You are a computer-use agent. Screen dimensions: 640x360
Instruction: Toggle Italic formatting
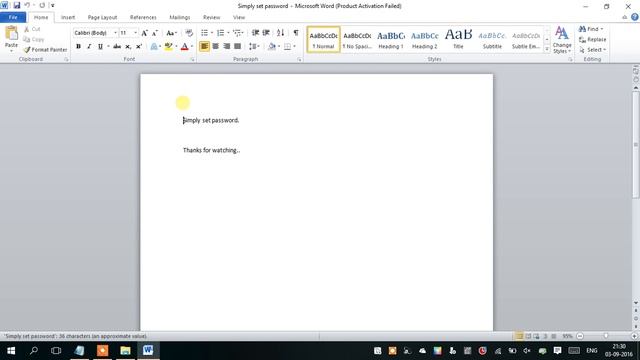[x=89, y=47]
